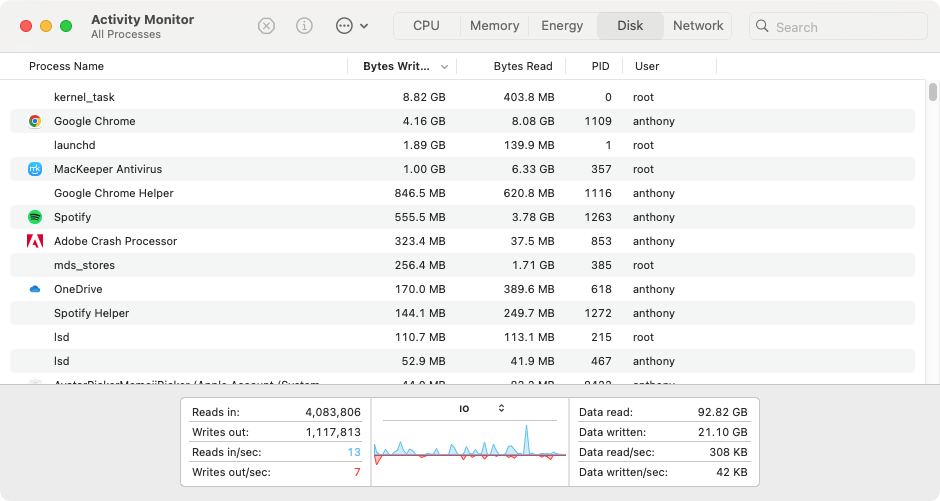This screenshot has height=501, width=940.
Task: Click the 8.82 GB bytes written value
Action: pos(424,97)
